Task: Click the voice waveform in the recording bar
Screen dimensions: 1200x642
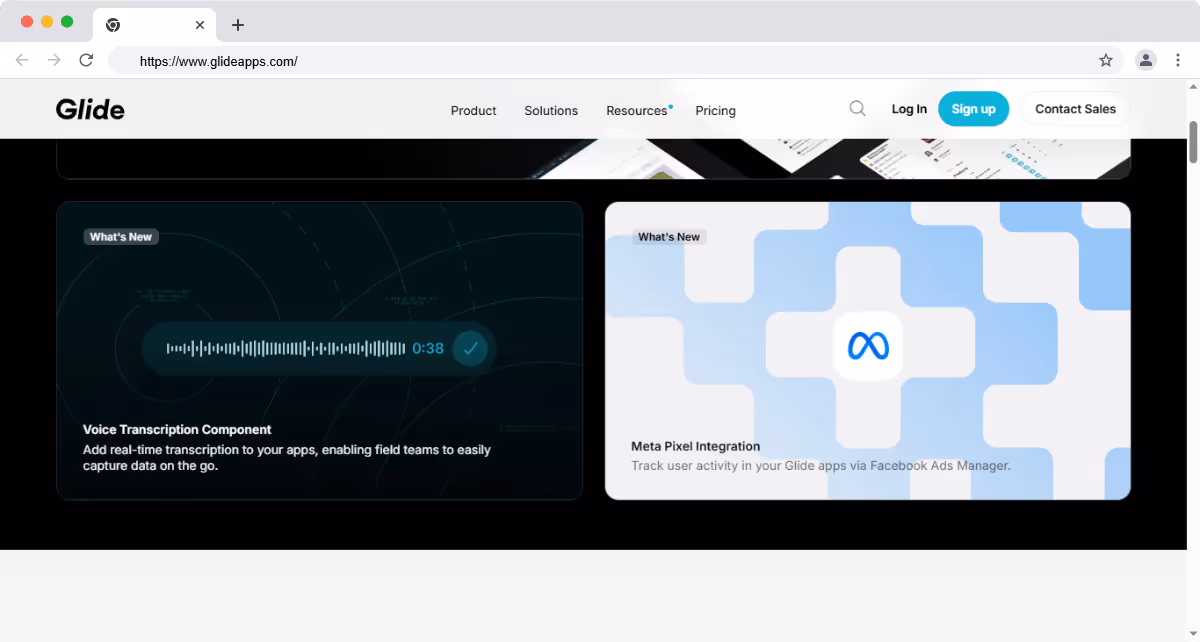Action: click(285, 348)
